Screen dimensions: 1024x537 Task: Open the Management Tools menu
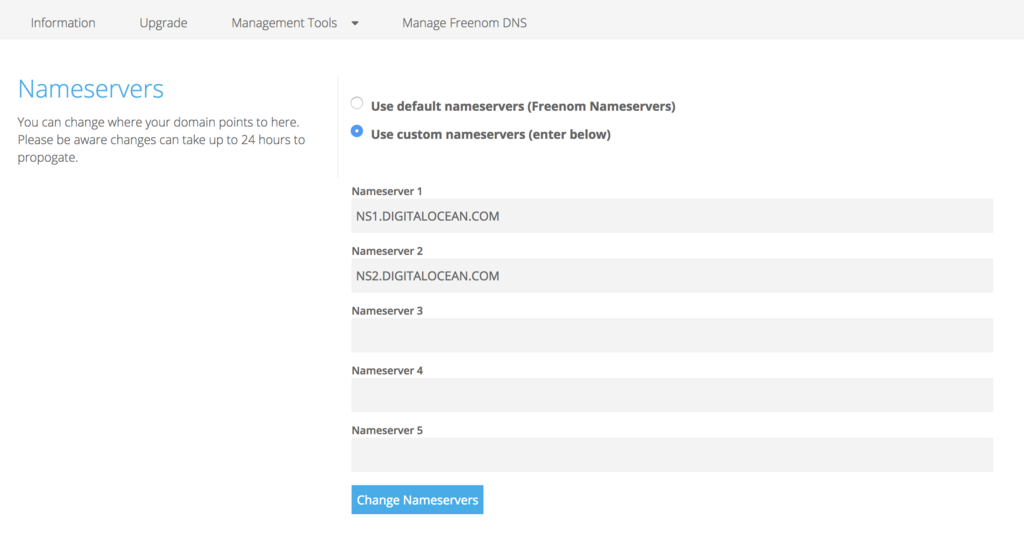point(284,22)
